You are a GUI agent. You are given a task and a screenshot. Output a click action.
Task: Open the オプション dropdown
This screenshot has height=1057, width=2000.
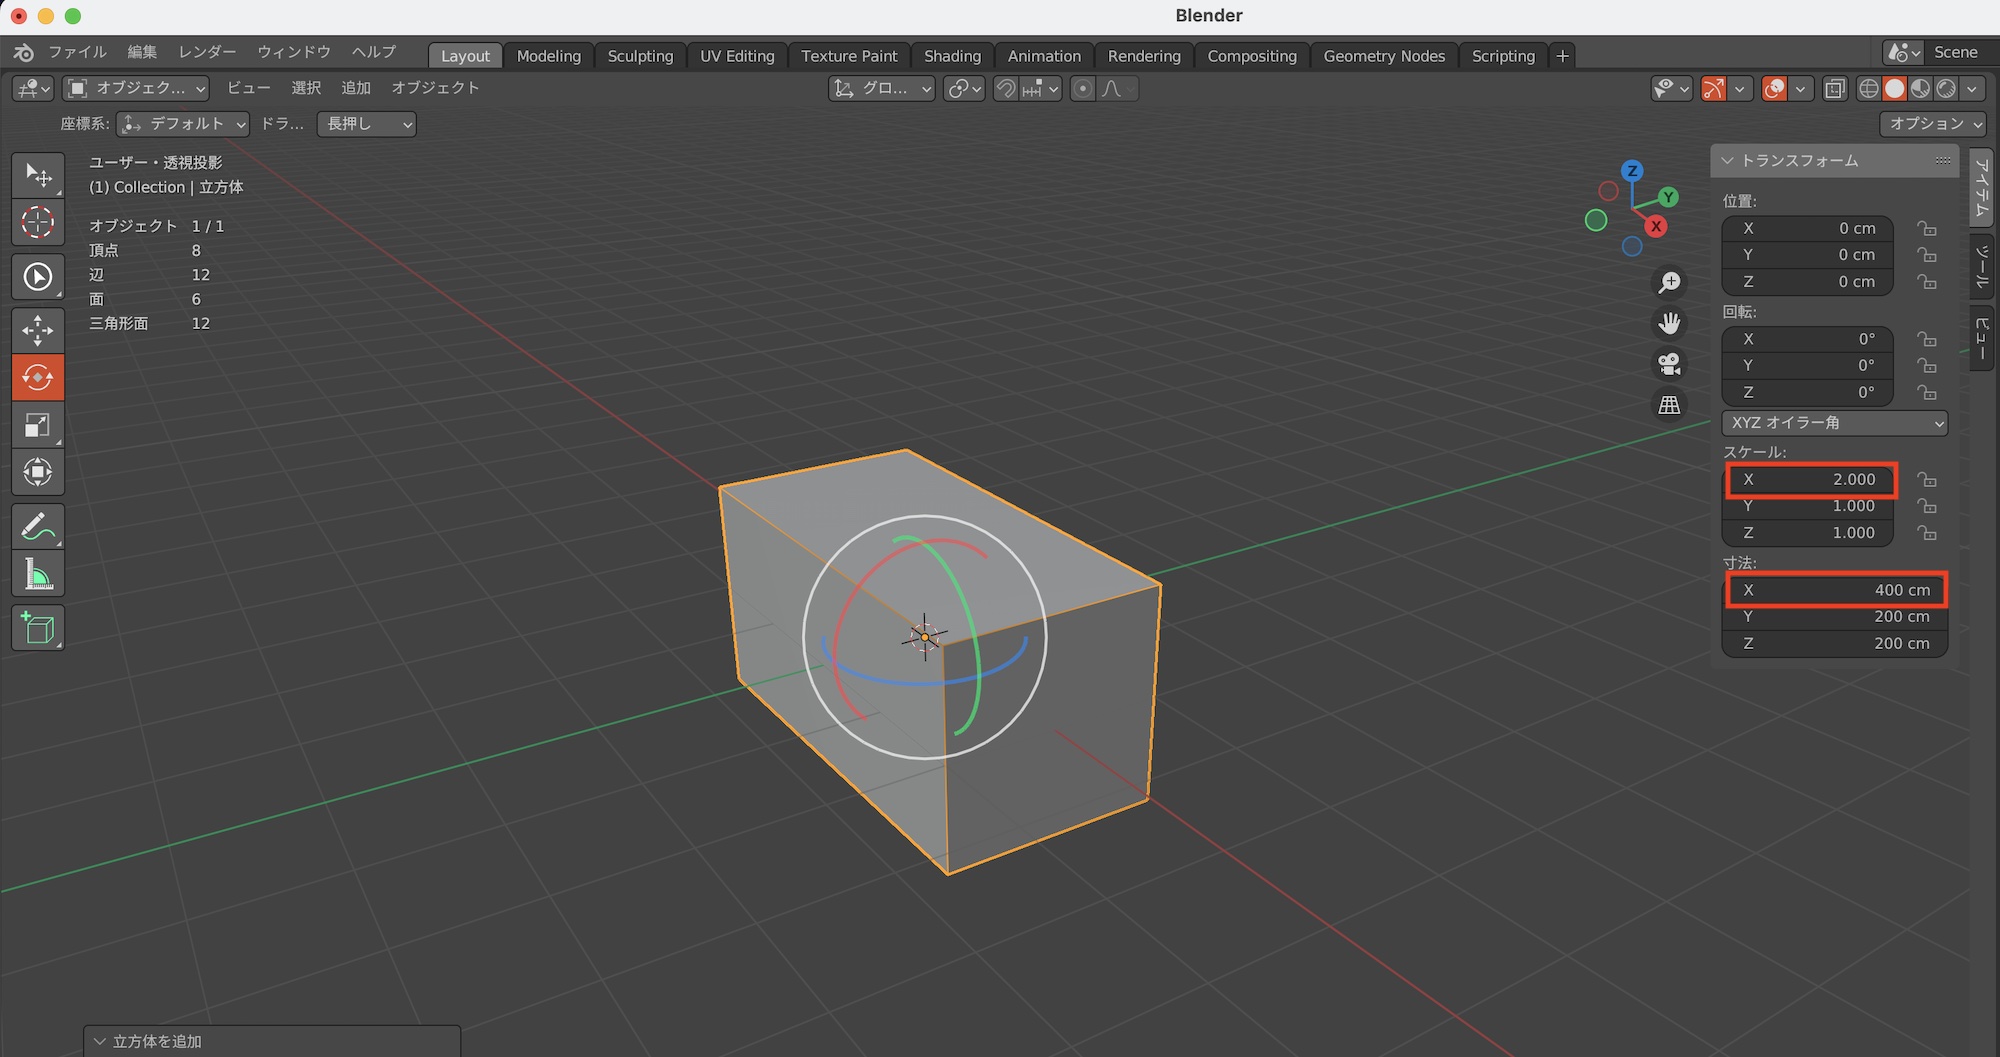click(1932, 123)
